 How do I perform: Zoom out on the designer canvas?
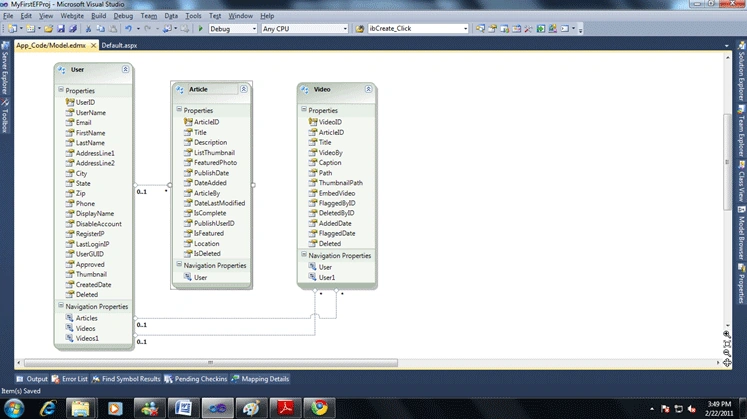pyautogui.click(x=727, y=353)
